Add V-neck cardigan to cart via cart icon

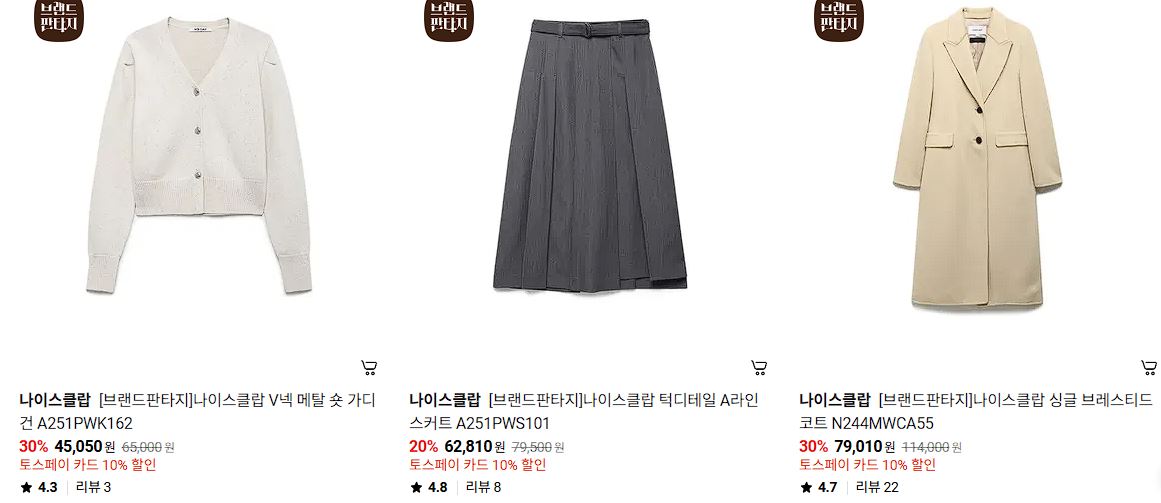click(369, 367)
